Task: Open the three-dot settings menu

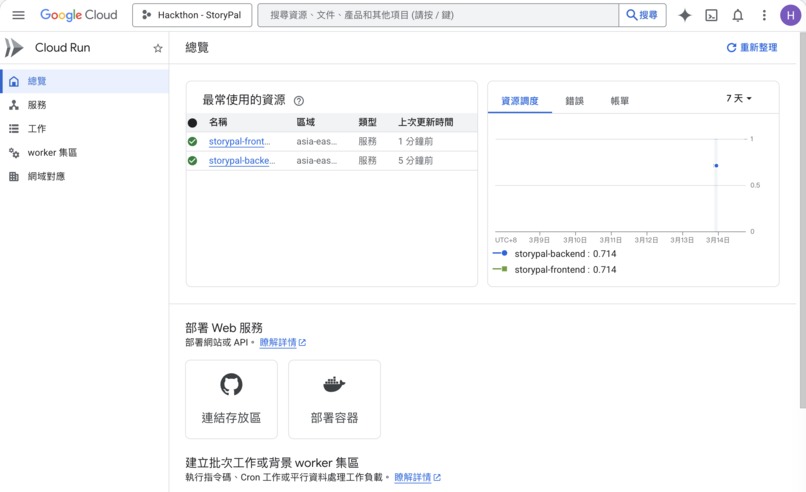Action: pyautogui.click(x=764, y=15)
